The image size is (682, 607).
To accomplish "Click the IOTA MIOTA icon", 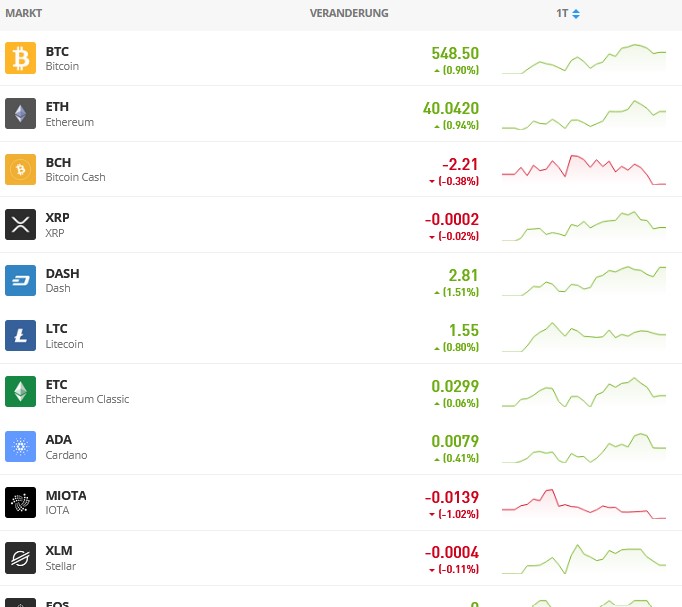I will pyautogui.click(x=20, y=502).
